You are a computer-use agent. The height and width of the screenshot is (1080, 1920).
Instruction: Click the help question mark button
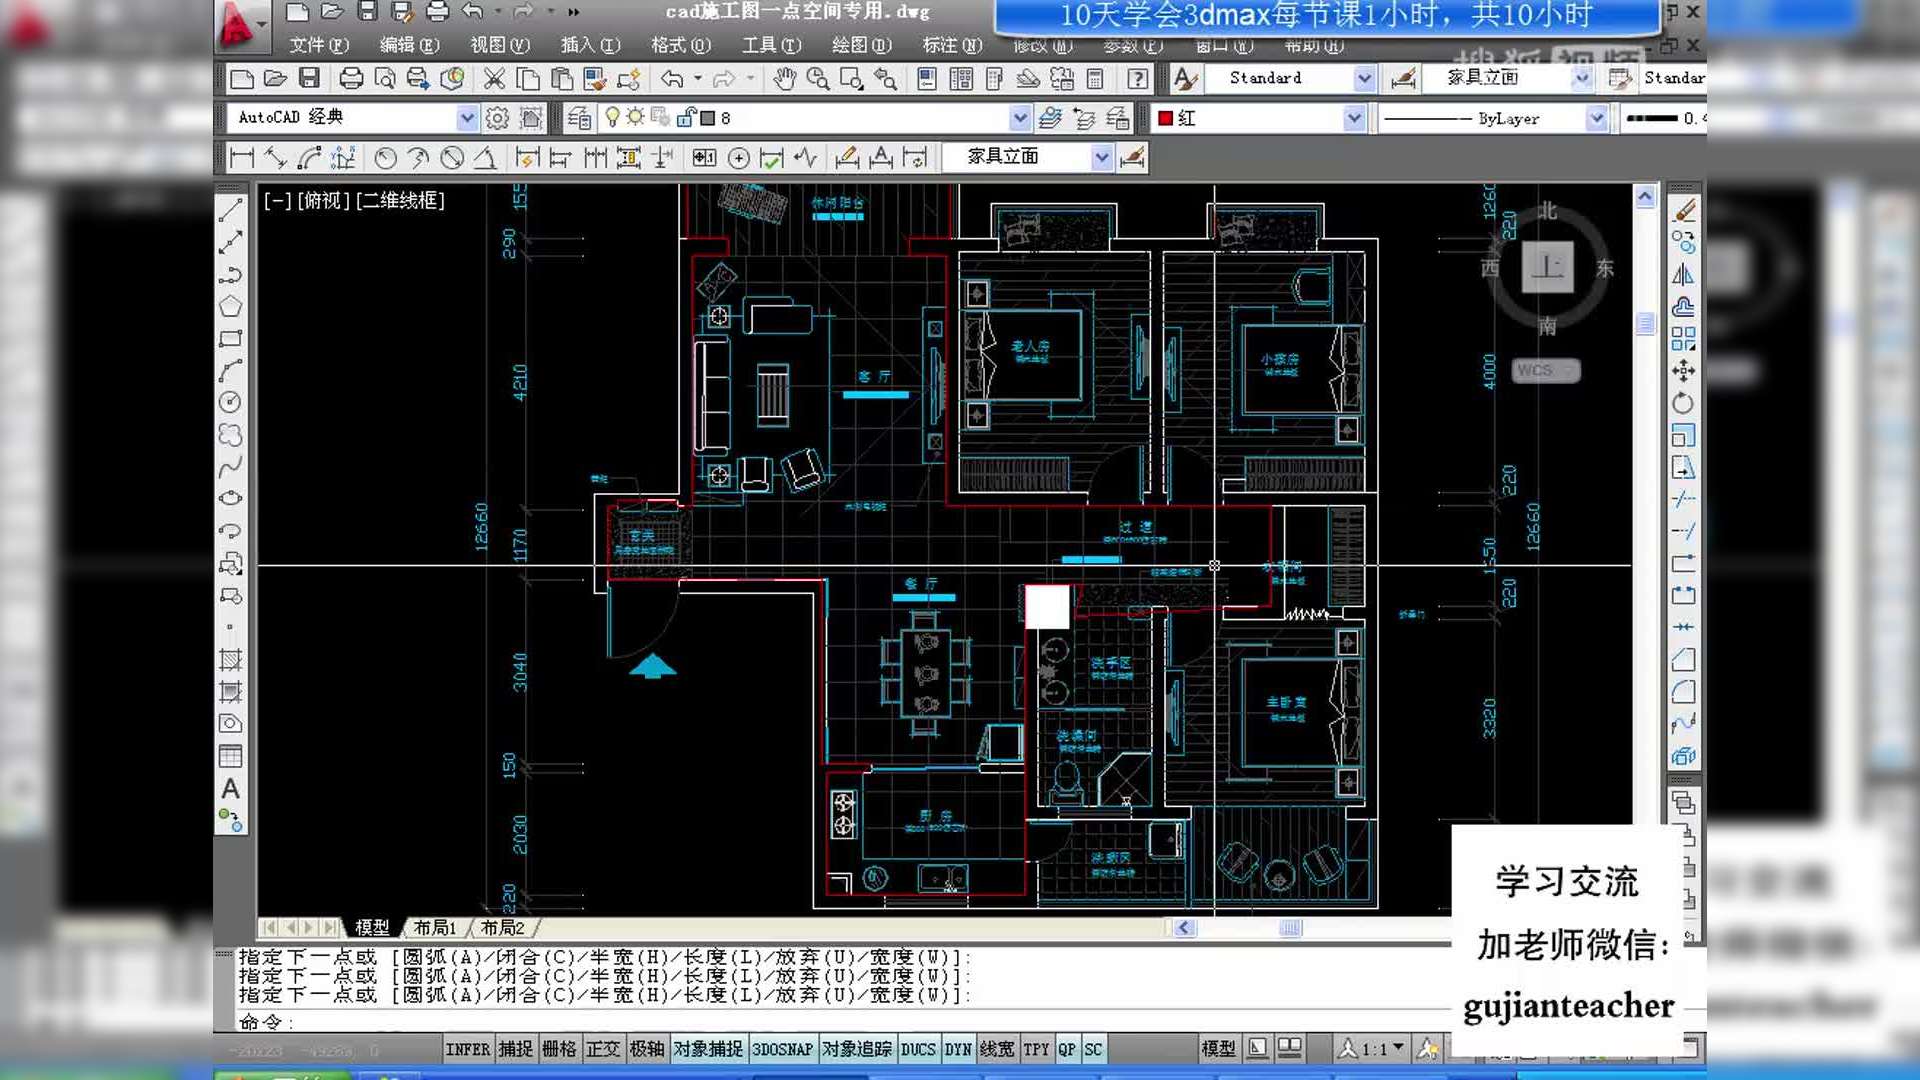(x=1137, y=79)
